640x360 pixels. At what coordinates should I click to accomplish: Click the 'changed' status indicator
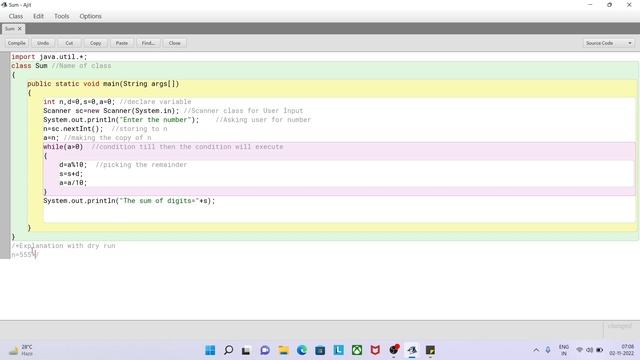[x=620, y=326]
